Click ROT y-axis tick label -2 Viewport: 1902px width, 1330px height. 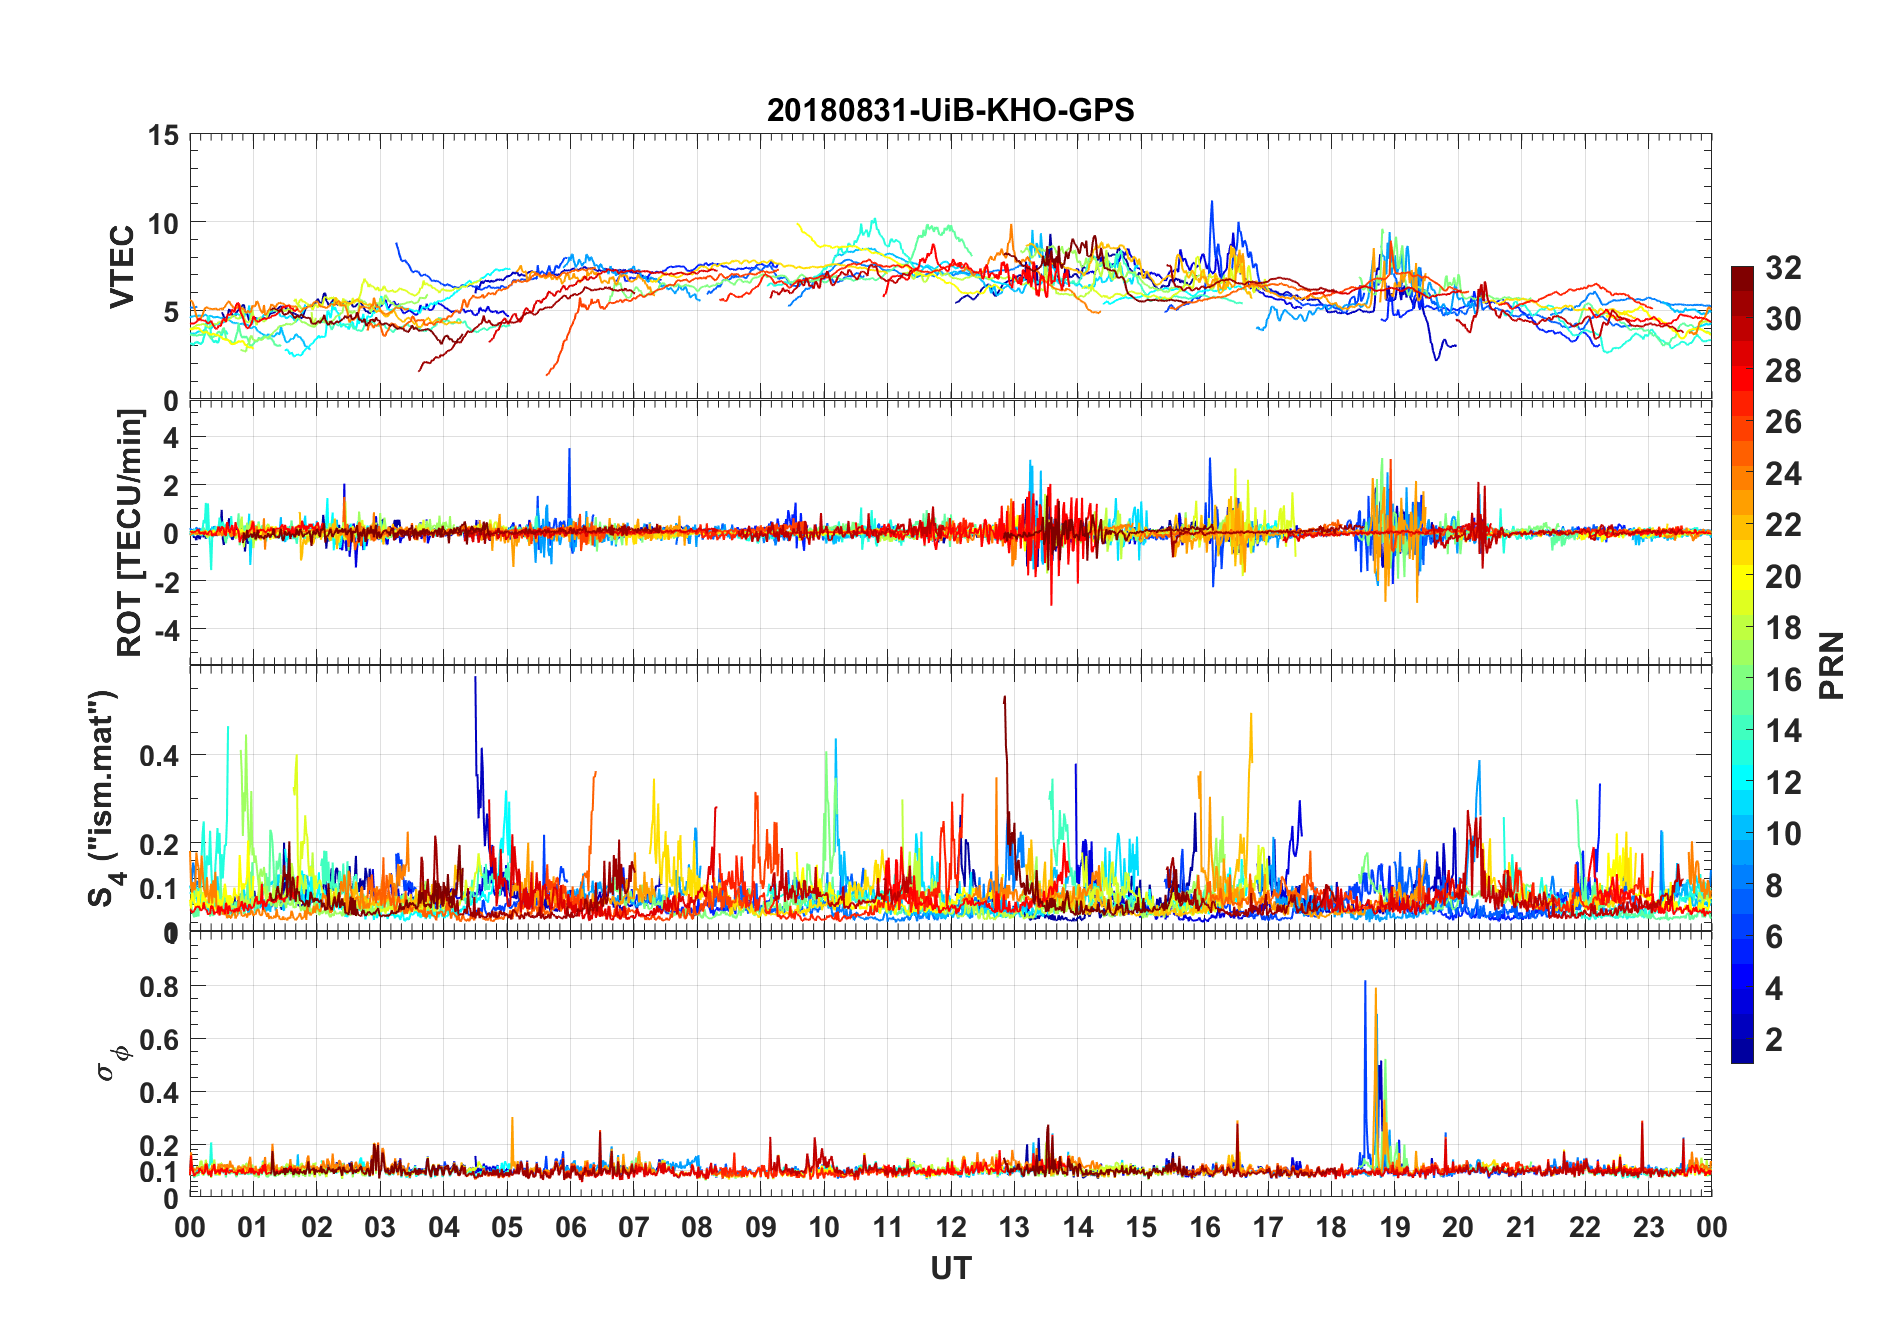pyautogui.click(x=166, y=582)
